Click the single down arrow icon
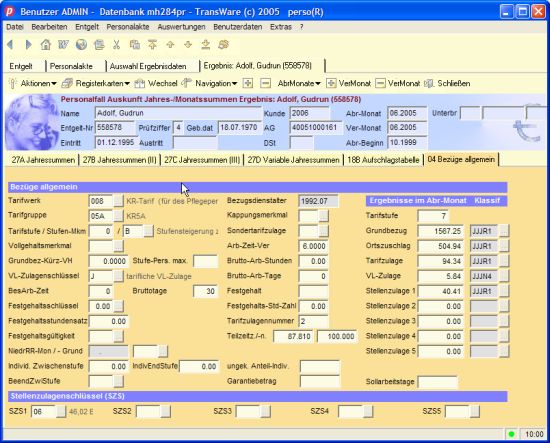 [188, 45]
